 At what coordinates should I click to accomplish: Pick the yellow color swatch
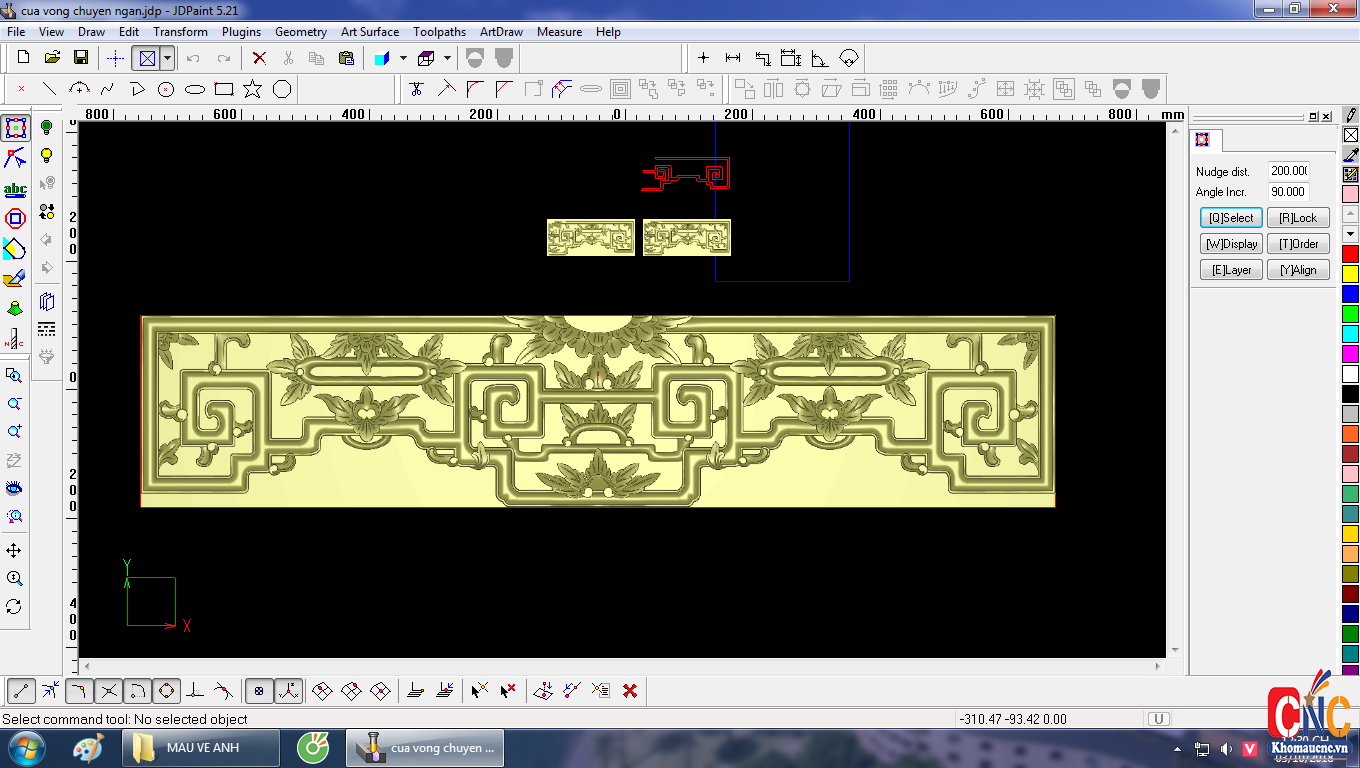pyautogui.click(x=1350, y=274)
